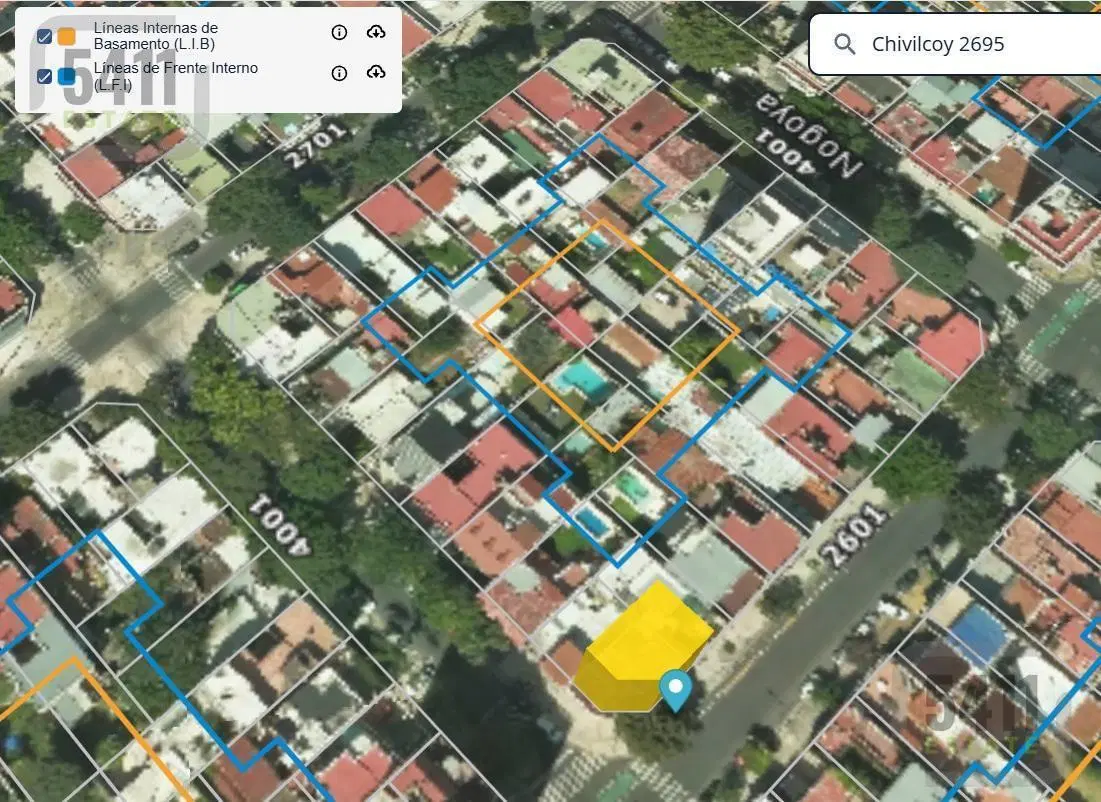The width and height of the screenshot is (1101, 802).
Task: Click the blue L.F.I color swatch
Action: pyautogui.click(x=67, y=77)
